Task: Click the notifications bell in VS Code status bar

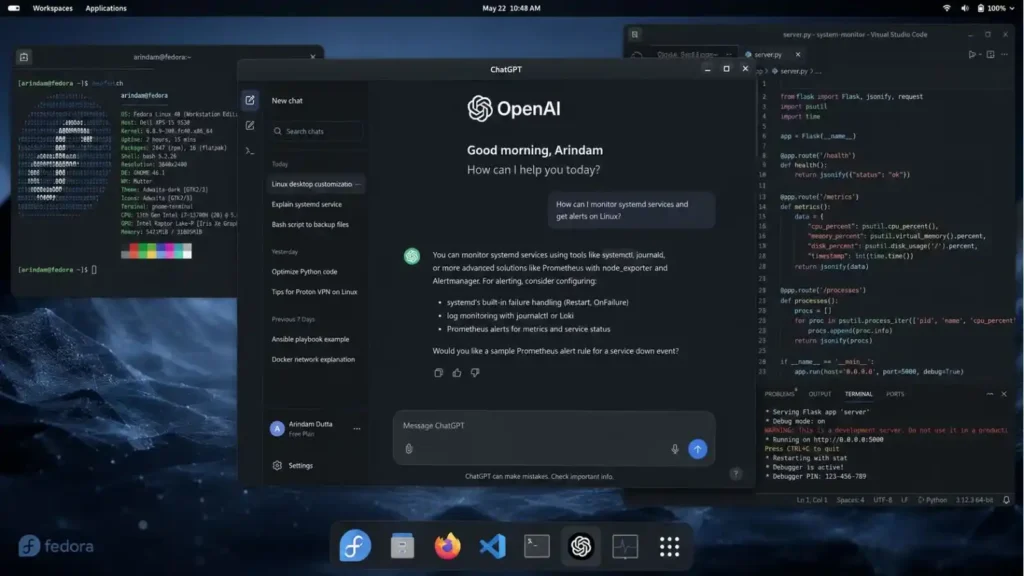Action: (1006, 500)
